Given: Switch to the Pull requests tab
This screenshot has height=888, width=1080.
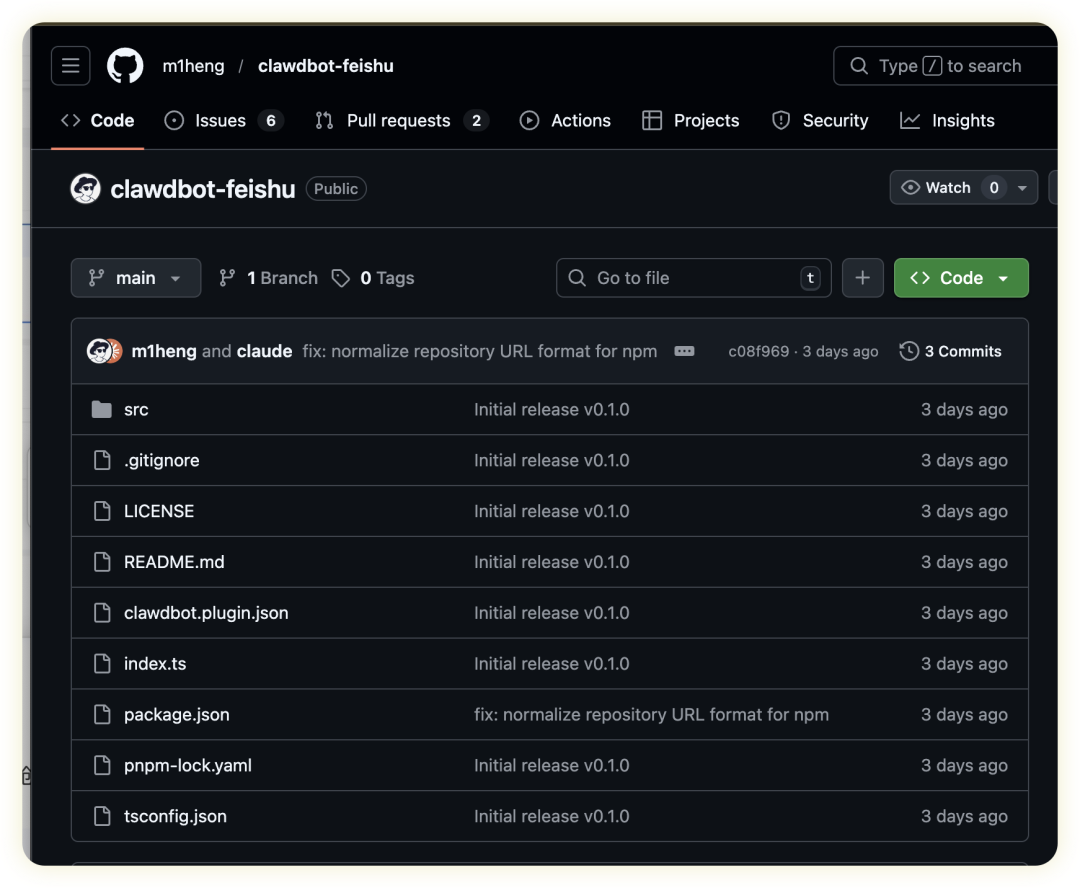Looking at the screenshot, I should click(400, 121).
